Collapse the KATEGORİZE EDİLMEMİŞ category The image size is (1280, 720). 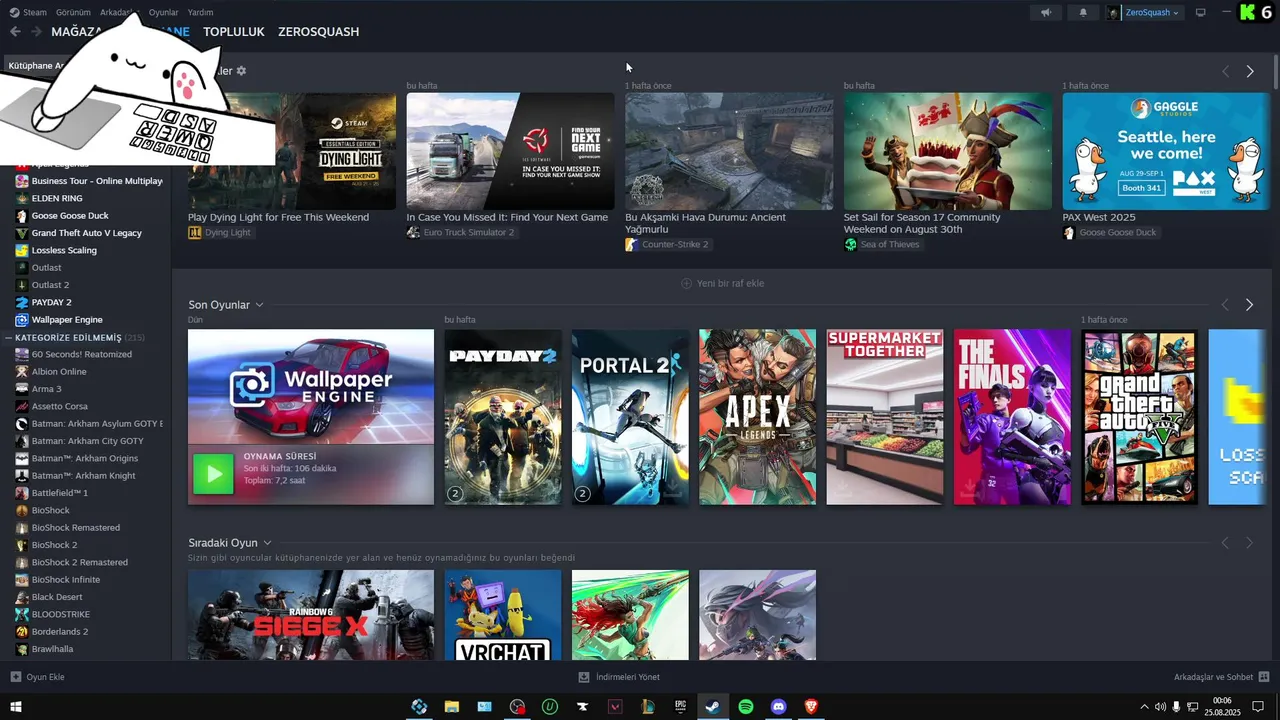pyautogui.click(x=8, y=338)
